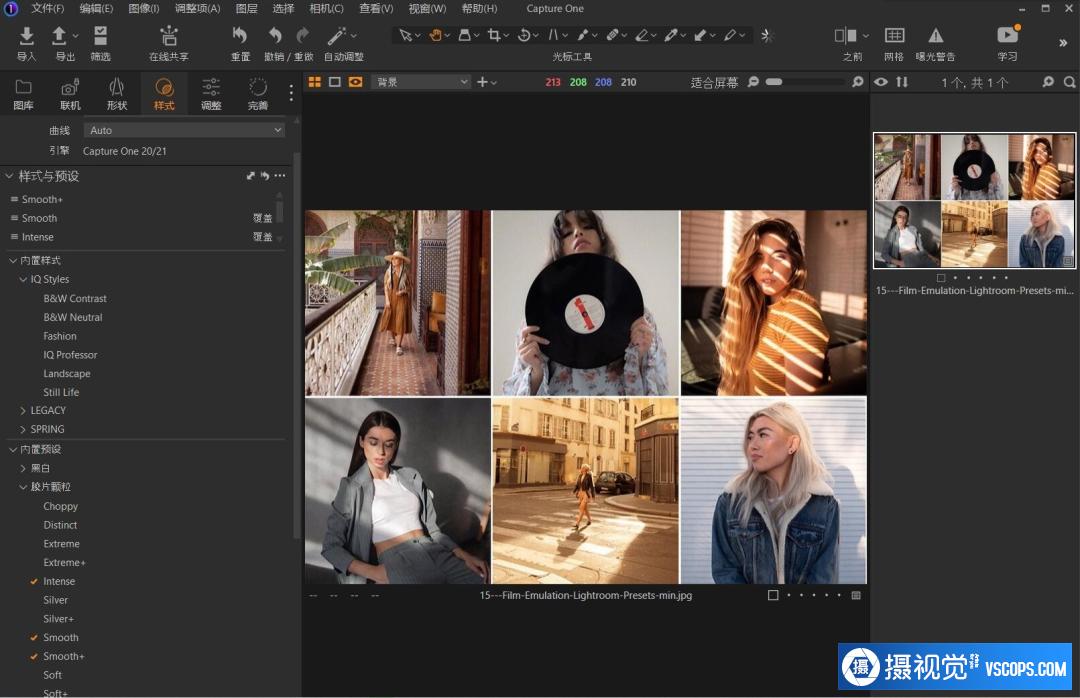Switch to the 调整 tool tab

pos(211,94)
